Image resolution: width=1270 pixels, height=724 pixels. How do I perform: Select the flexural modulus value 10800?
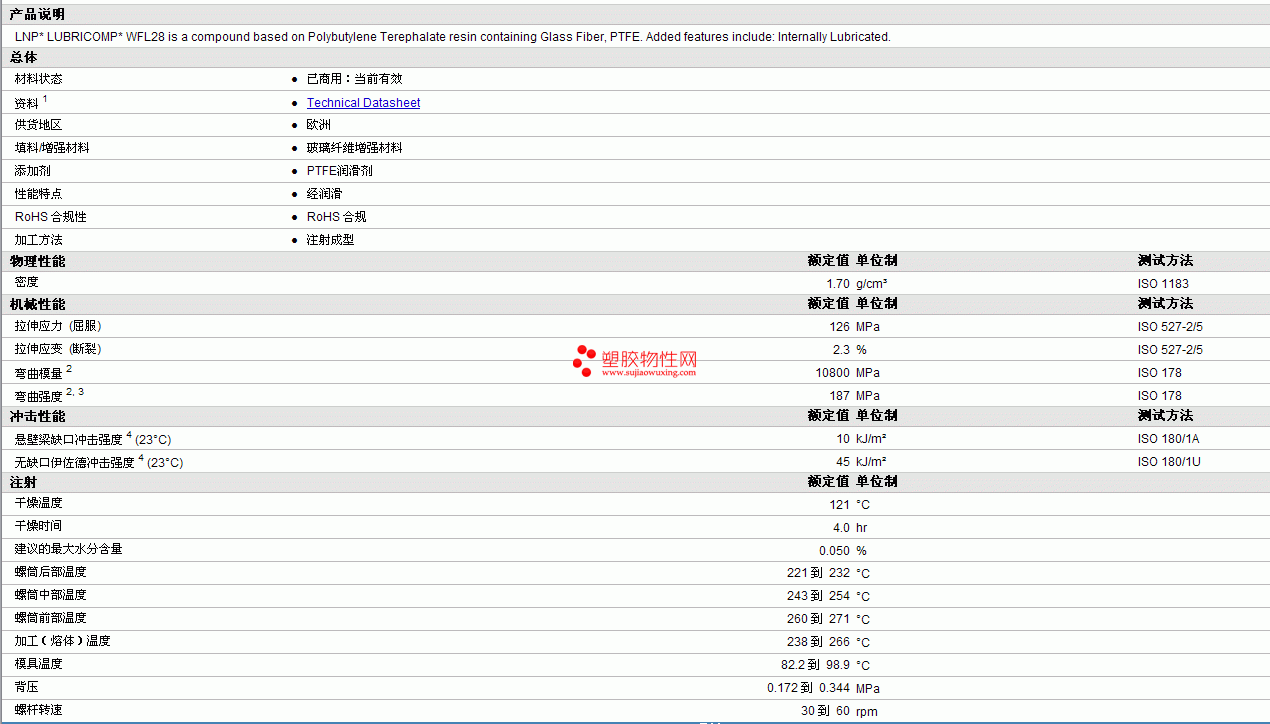tap(834, 373)
